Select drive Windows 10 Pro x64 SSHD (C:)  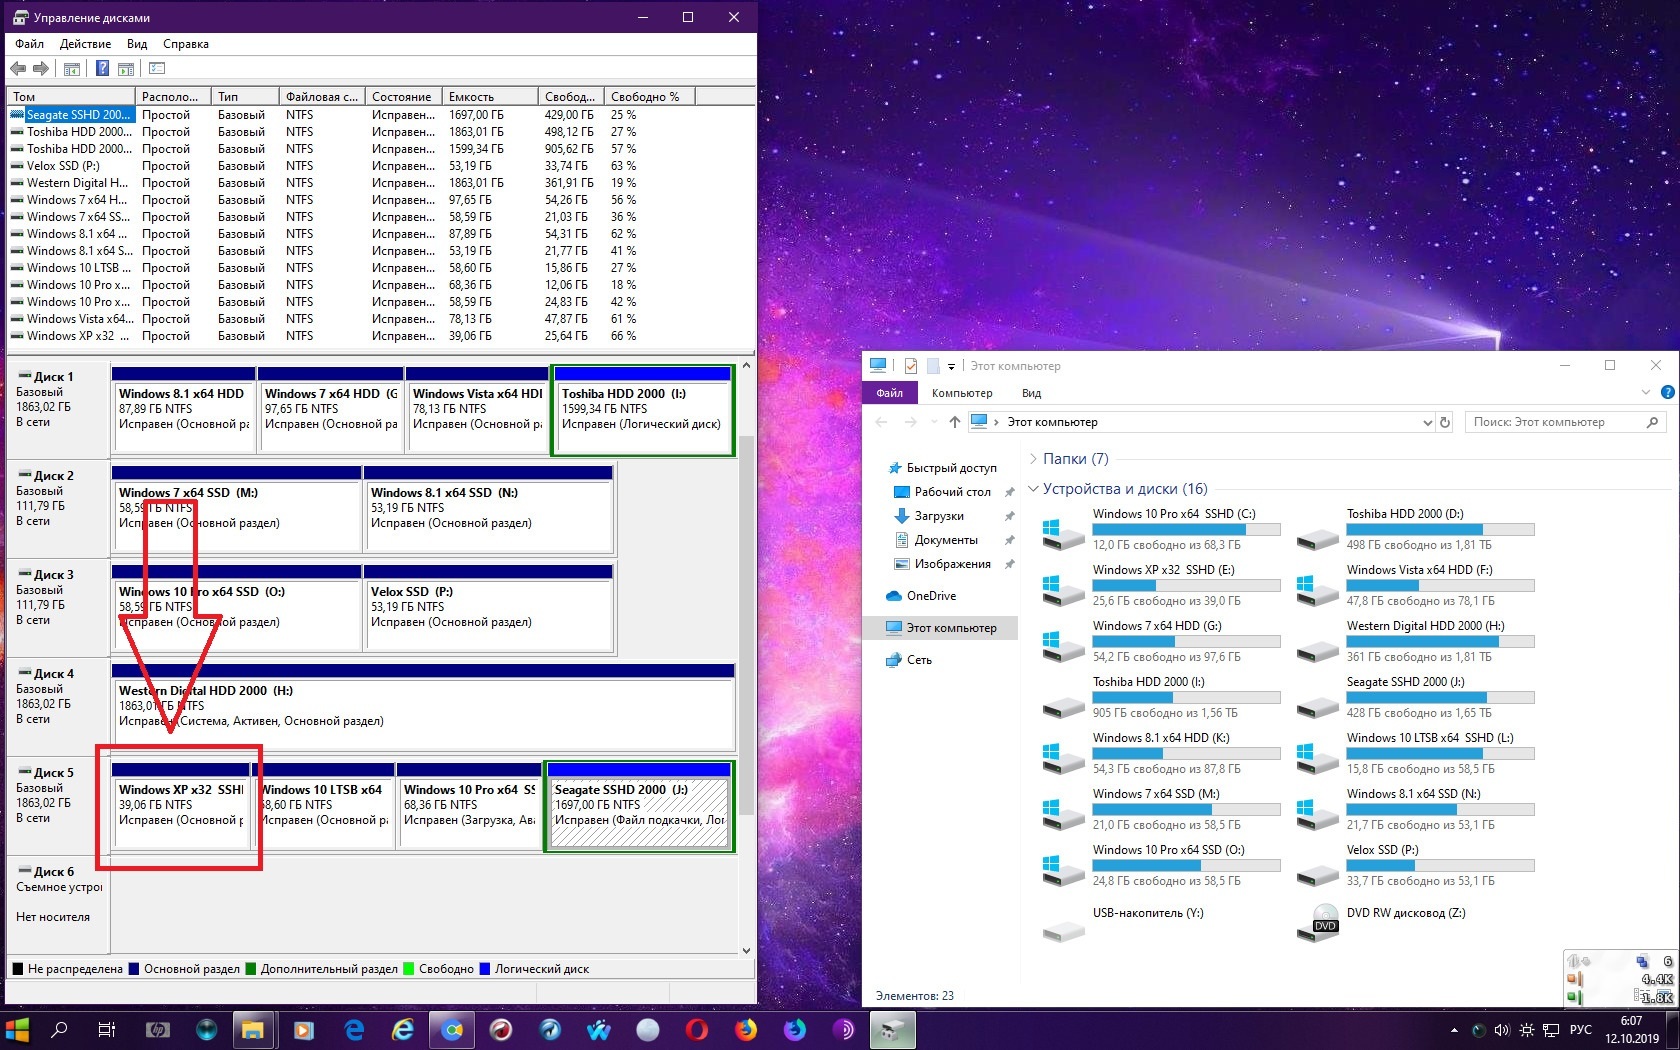[1160, 530]
